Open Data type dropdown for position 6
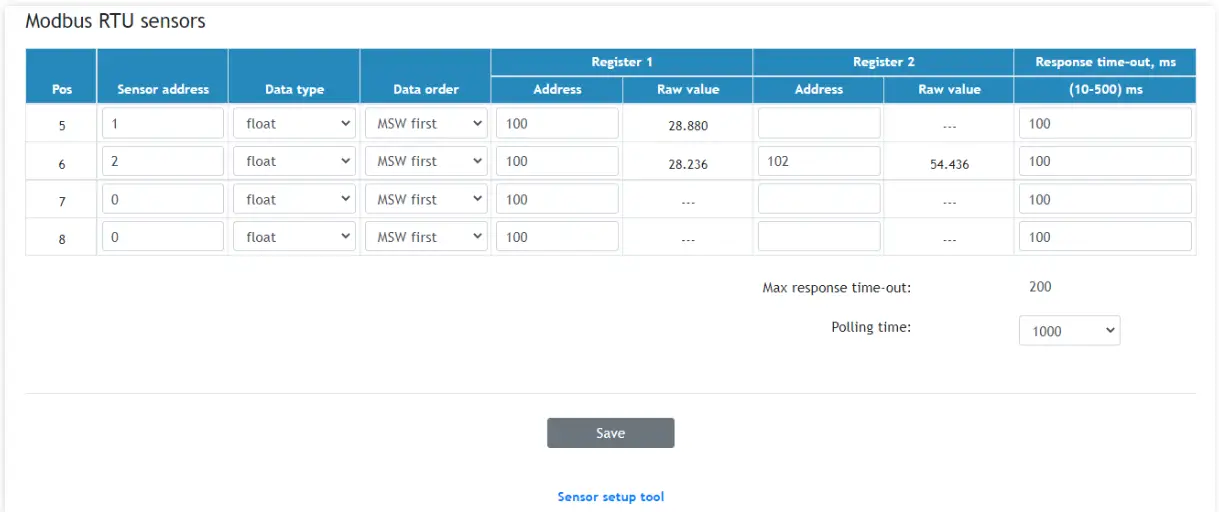This screenshot has height=512, width=1219. (295, 162)
